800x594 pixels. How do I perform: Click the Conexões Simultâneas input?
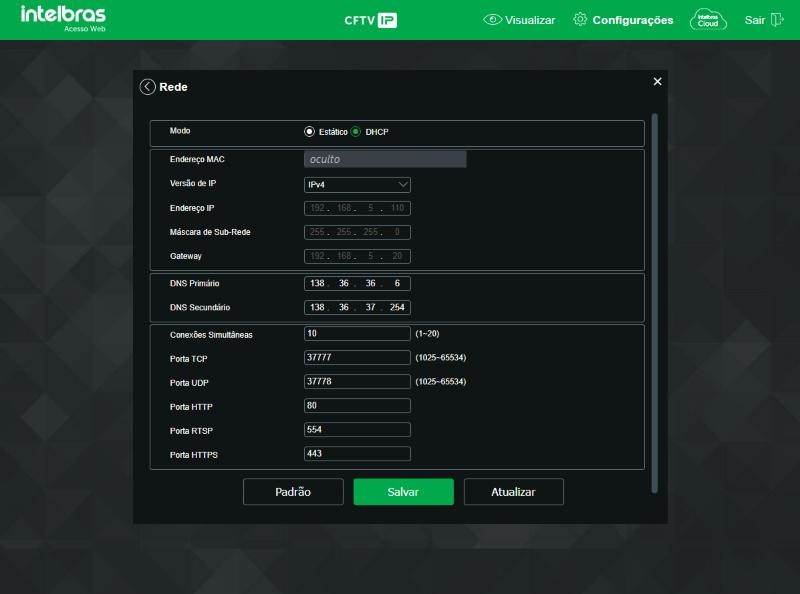[357, 333]
